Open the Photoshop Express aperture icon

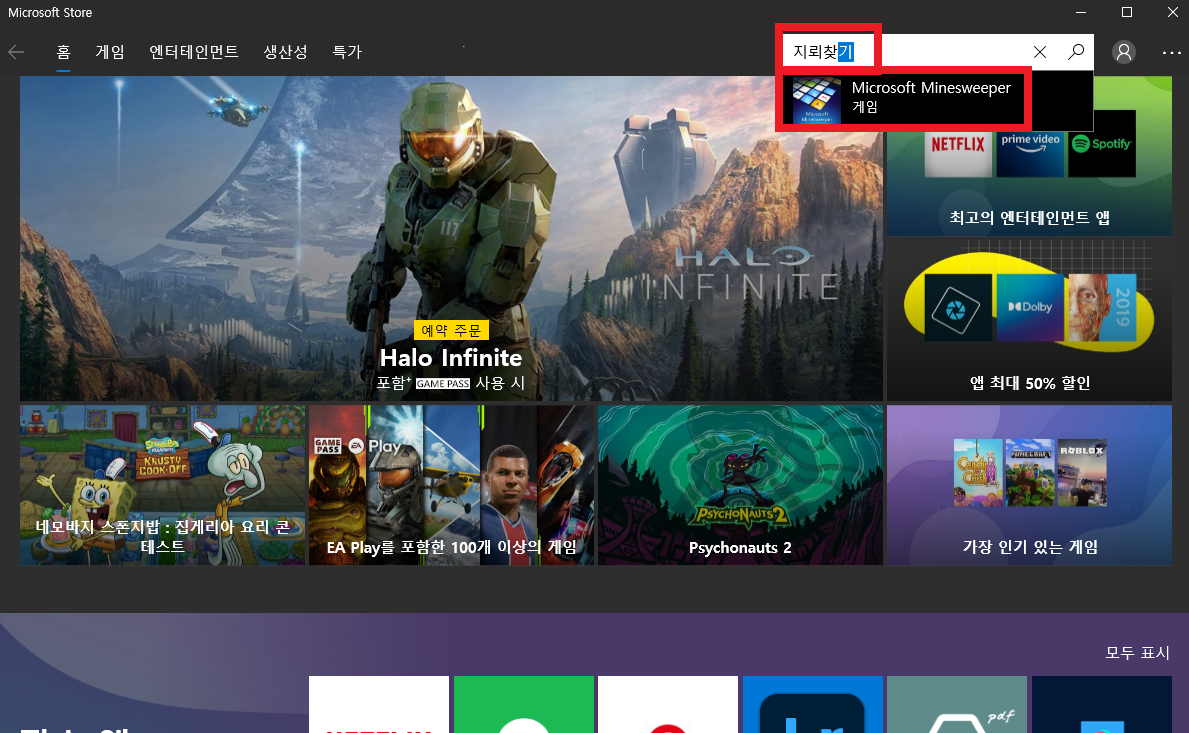tap(958, 307)
